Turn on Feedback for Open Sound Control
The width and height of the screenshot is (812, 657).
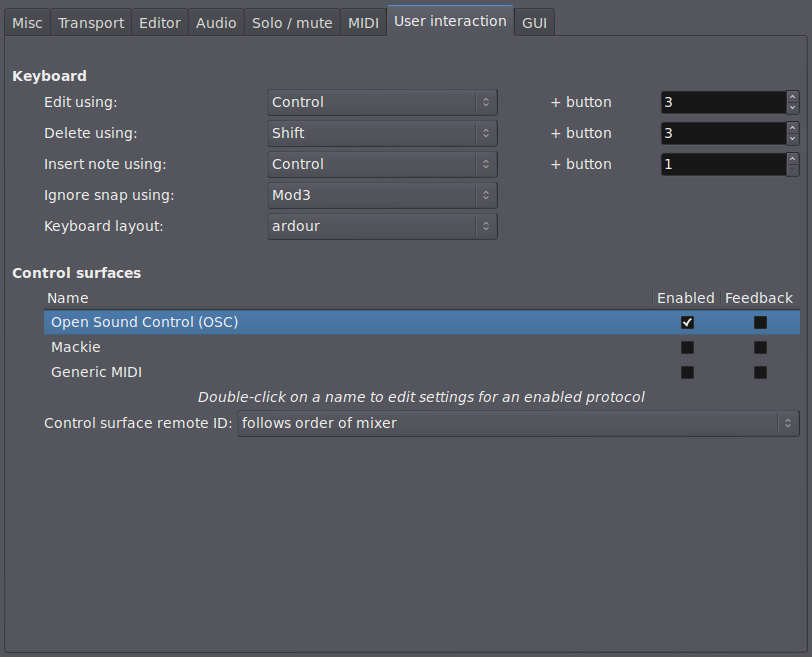760,322
